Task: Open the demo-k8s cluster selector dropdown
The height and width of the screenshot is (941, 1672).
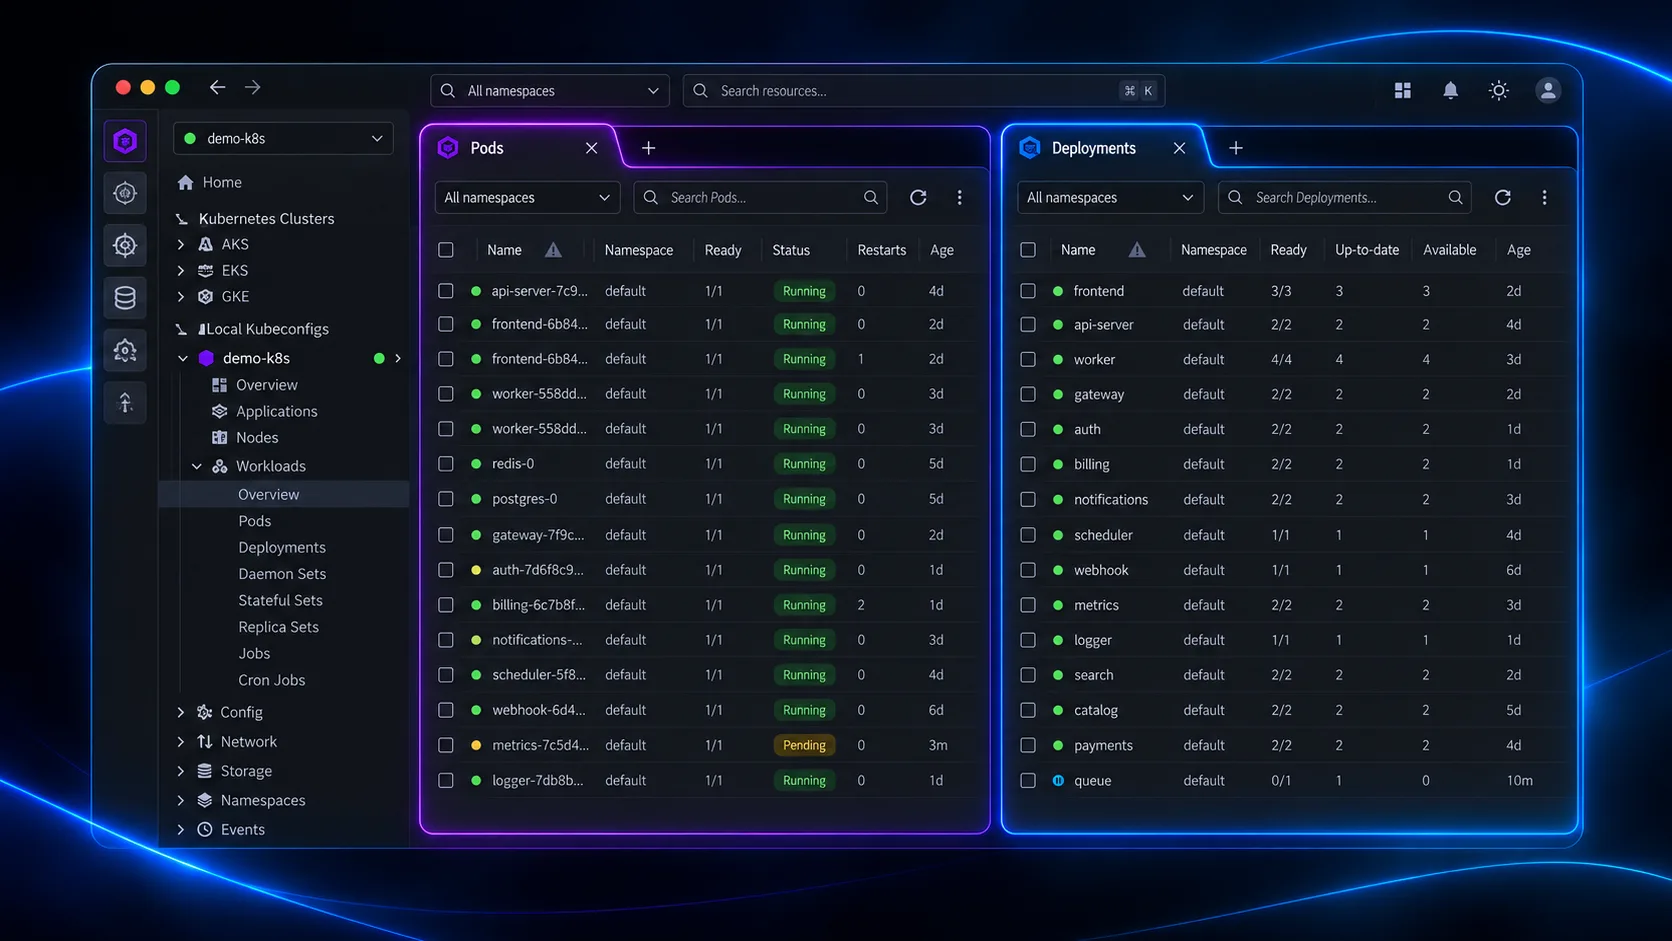Action: [x=283, y=138]
